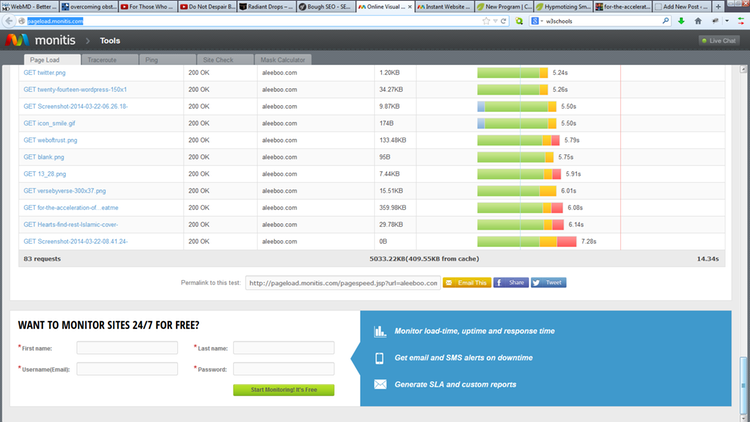Viewport: 750px width, 422px height.
Task: Go to the browser home page icon
Action: 698,21
